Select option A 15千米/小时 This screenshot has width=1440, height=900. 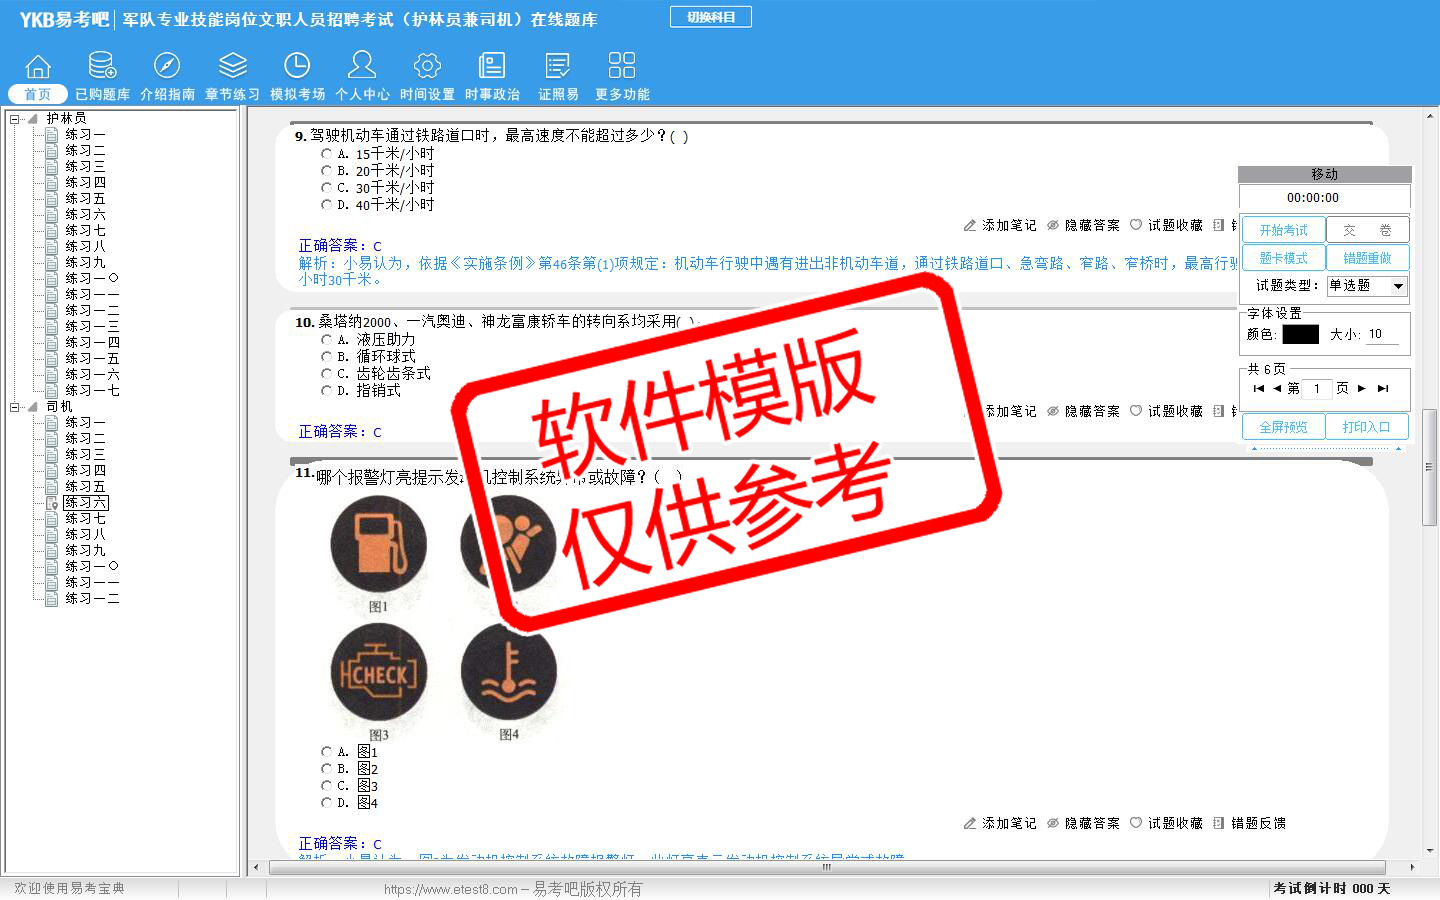tap(326, 154)
